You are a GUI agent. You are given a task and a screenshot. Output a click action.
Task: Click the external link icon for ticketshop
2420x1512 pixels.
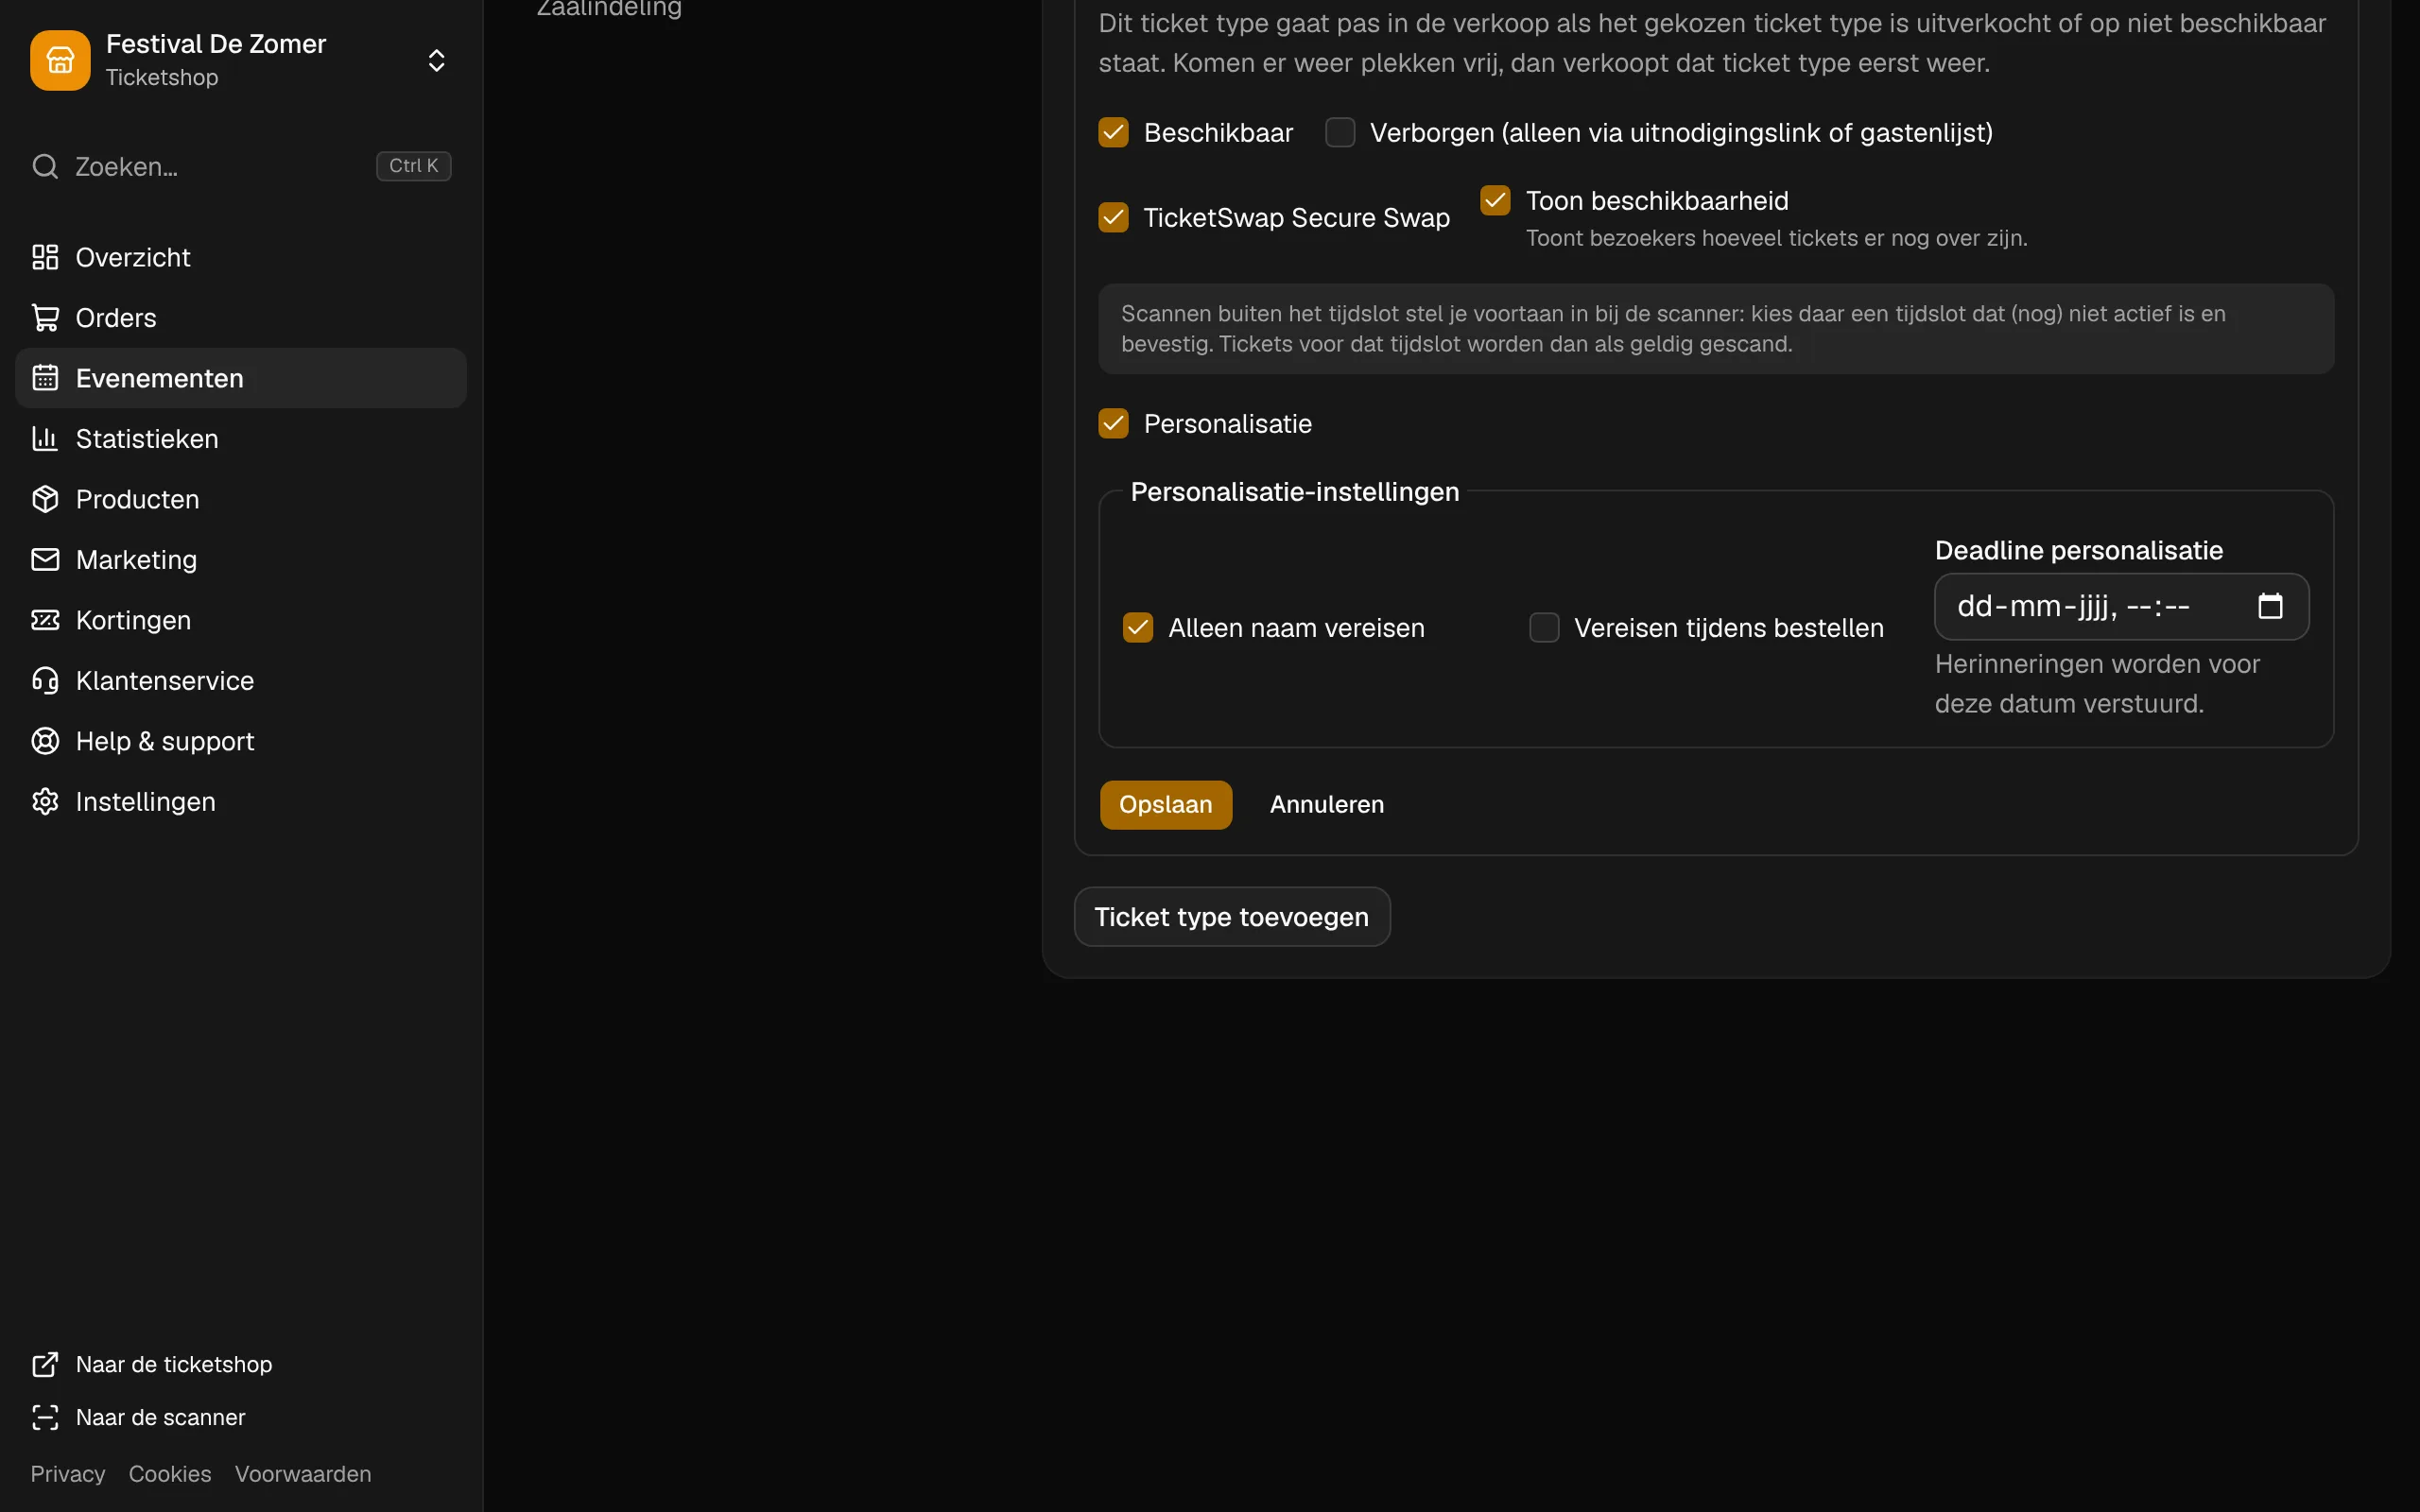pyautogui.click(x=45, y=1365)
